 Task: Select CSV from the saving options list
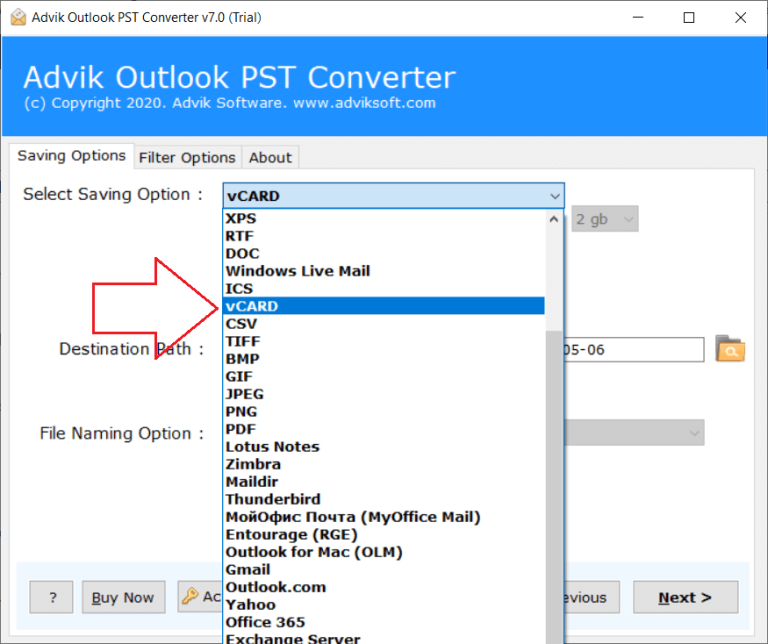pos(242,324)
